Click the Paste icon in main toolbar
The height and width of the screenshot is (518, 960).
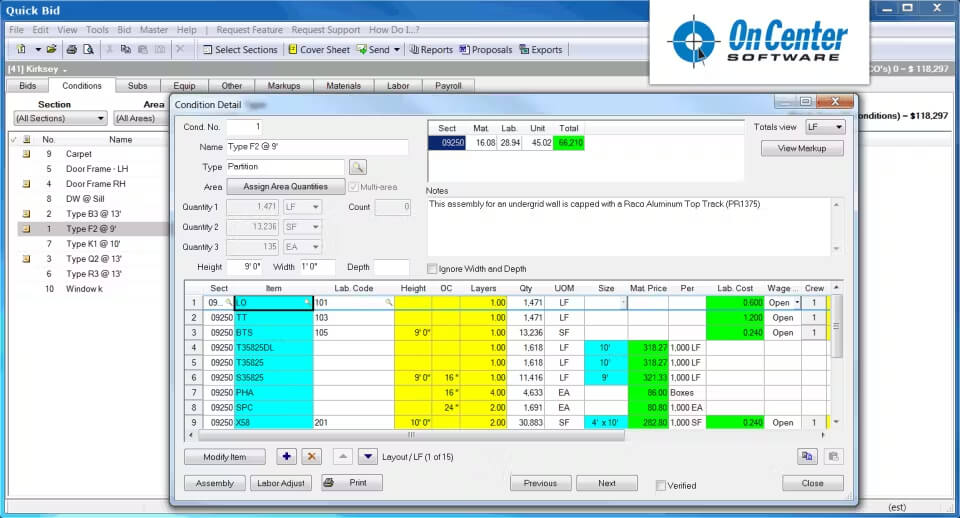143,49
